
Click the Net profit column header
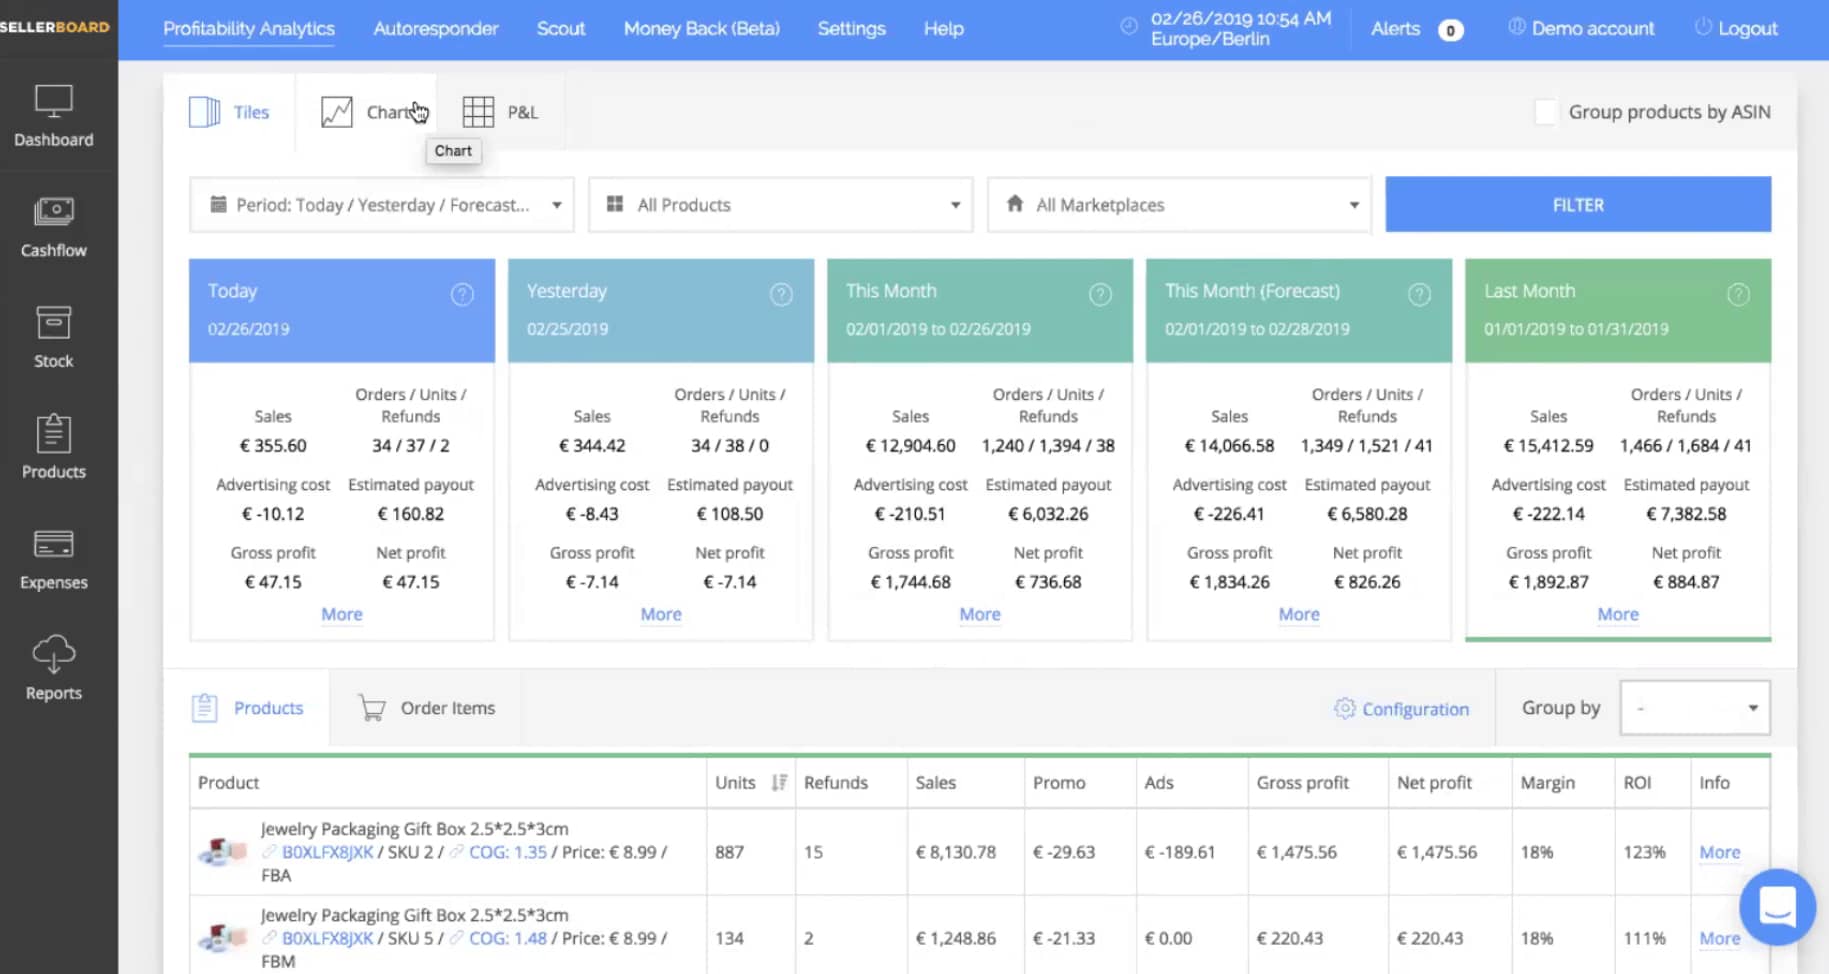(1434, 783)
